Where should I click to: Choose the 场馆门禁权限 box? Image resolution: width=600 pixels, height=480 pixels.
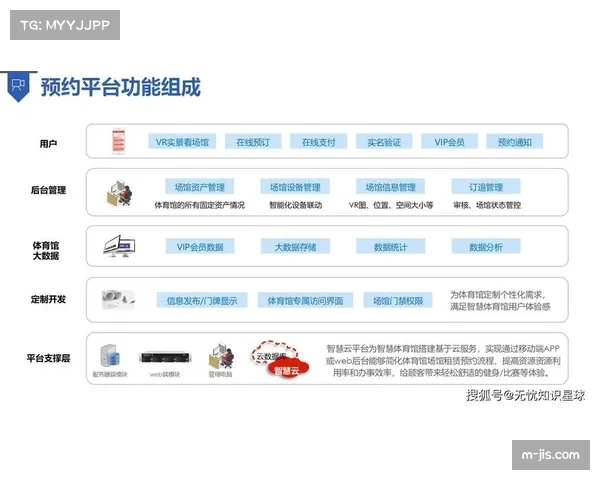pos(398,300)
